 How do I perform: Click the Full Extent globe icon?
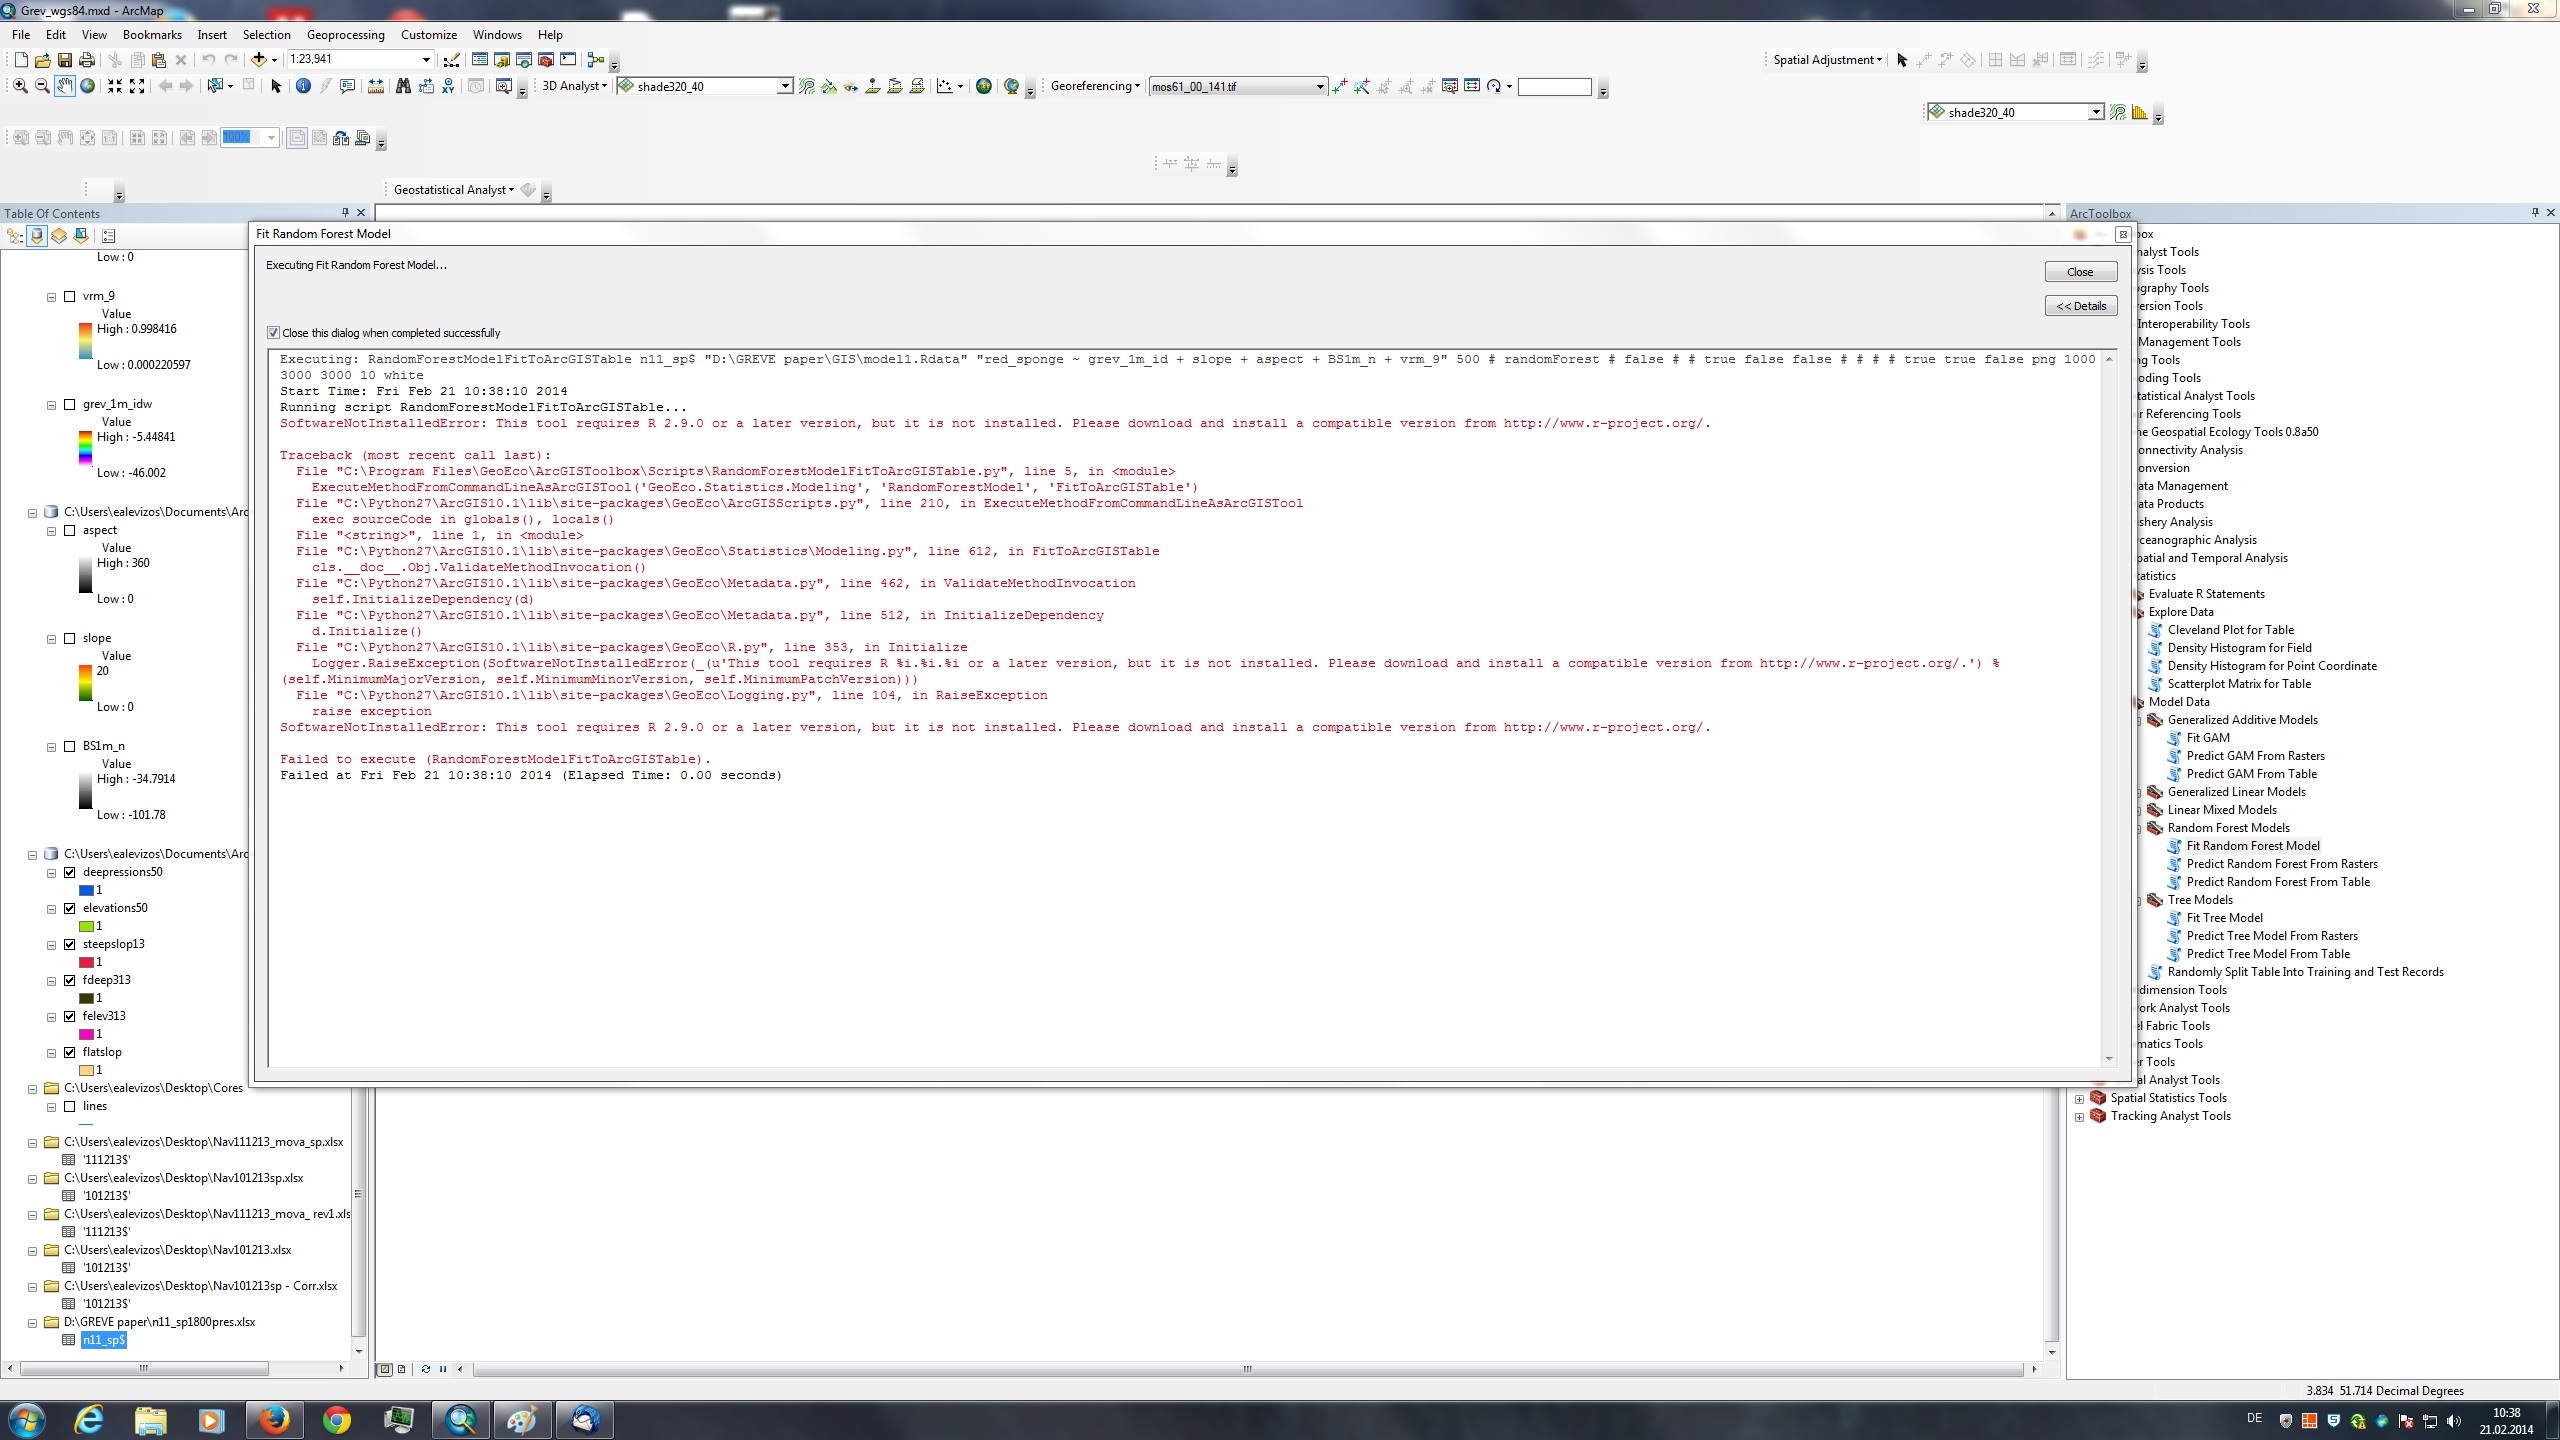pyautogui.click(x=87, y=86)
